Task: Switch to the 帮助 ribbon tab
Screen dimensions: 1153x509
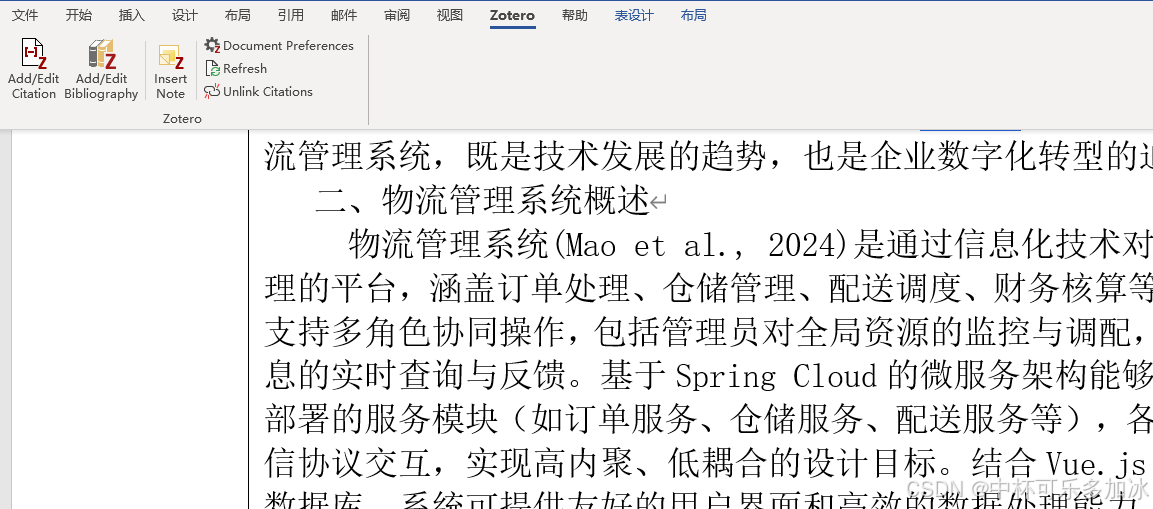Action: pyautogui.click(x=574, y=15)
